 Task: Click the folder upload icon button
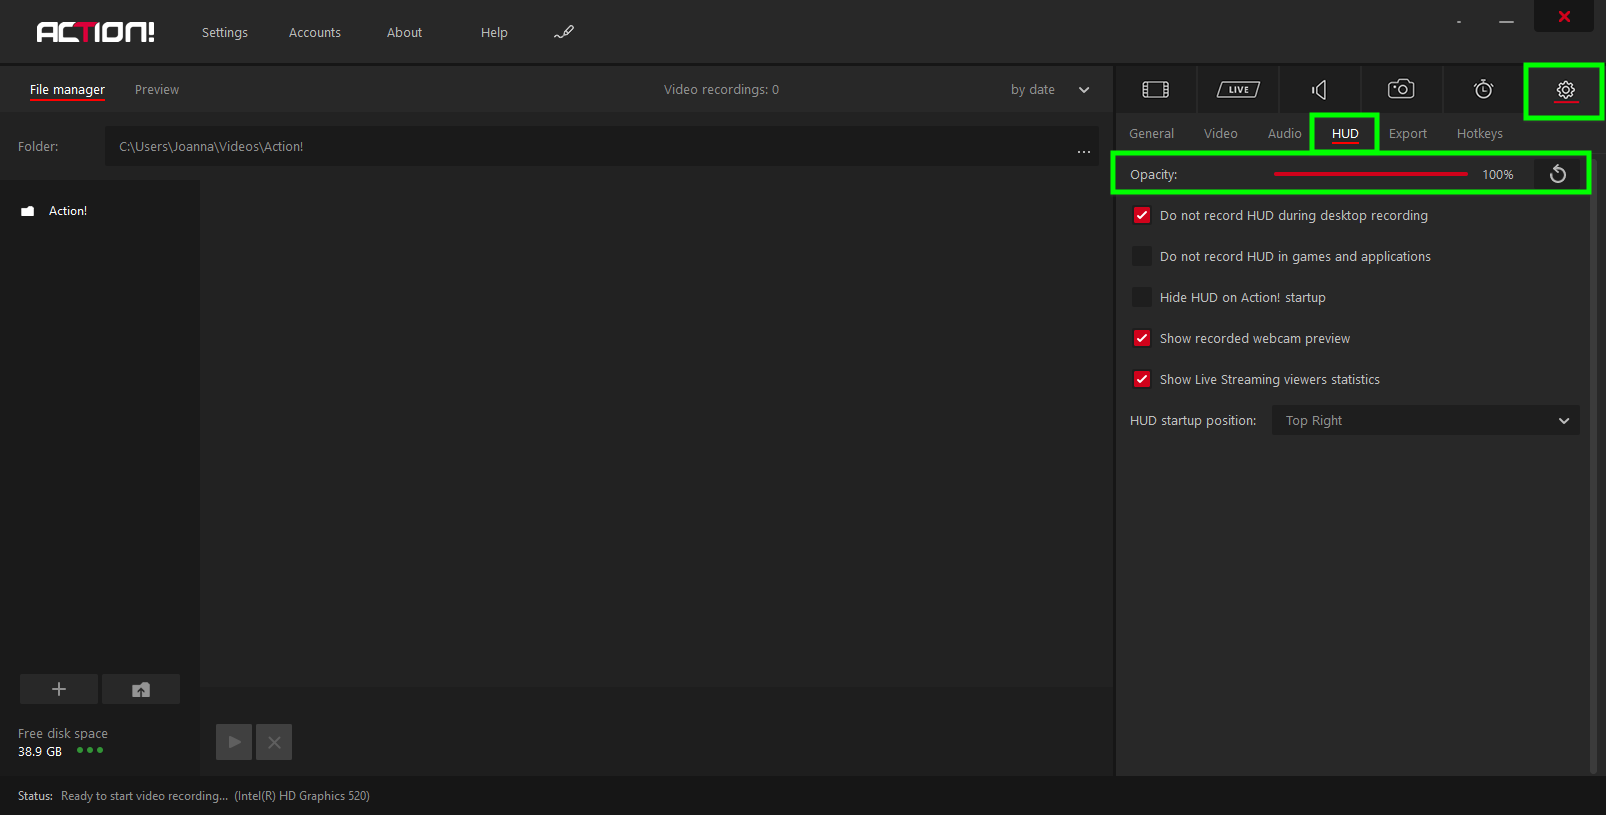coord(141,689)
